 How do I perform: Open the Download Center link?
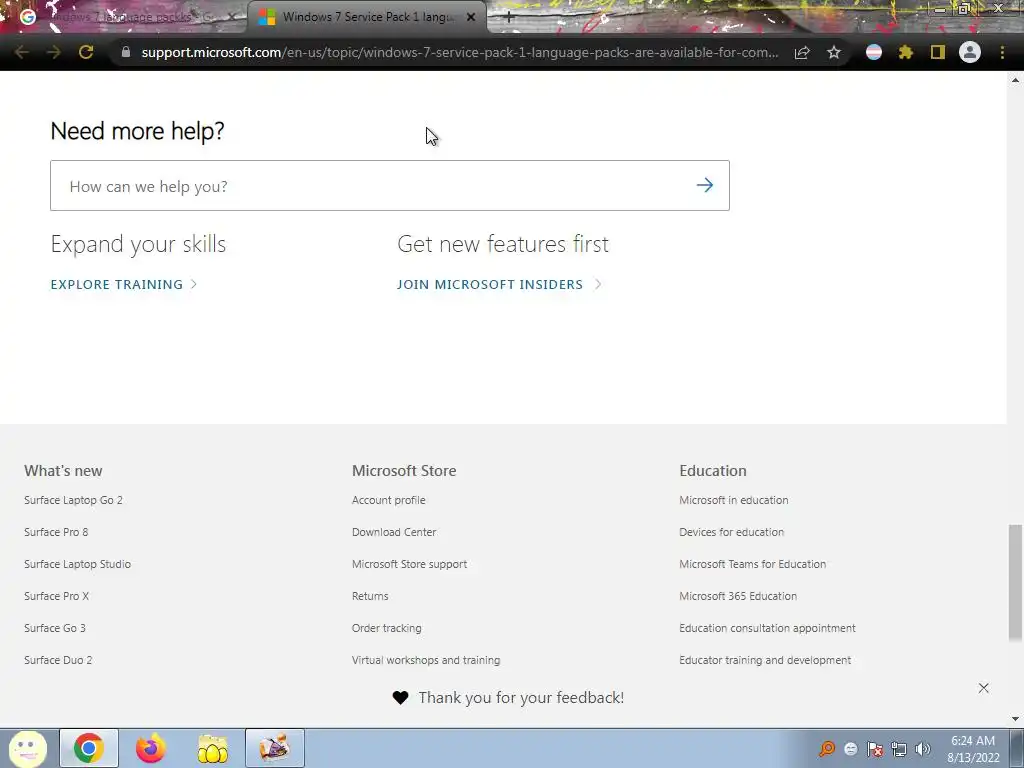(x=394, y=532)
